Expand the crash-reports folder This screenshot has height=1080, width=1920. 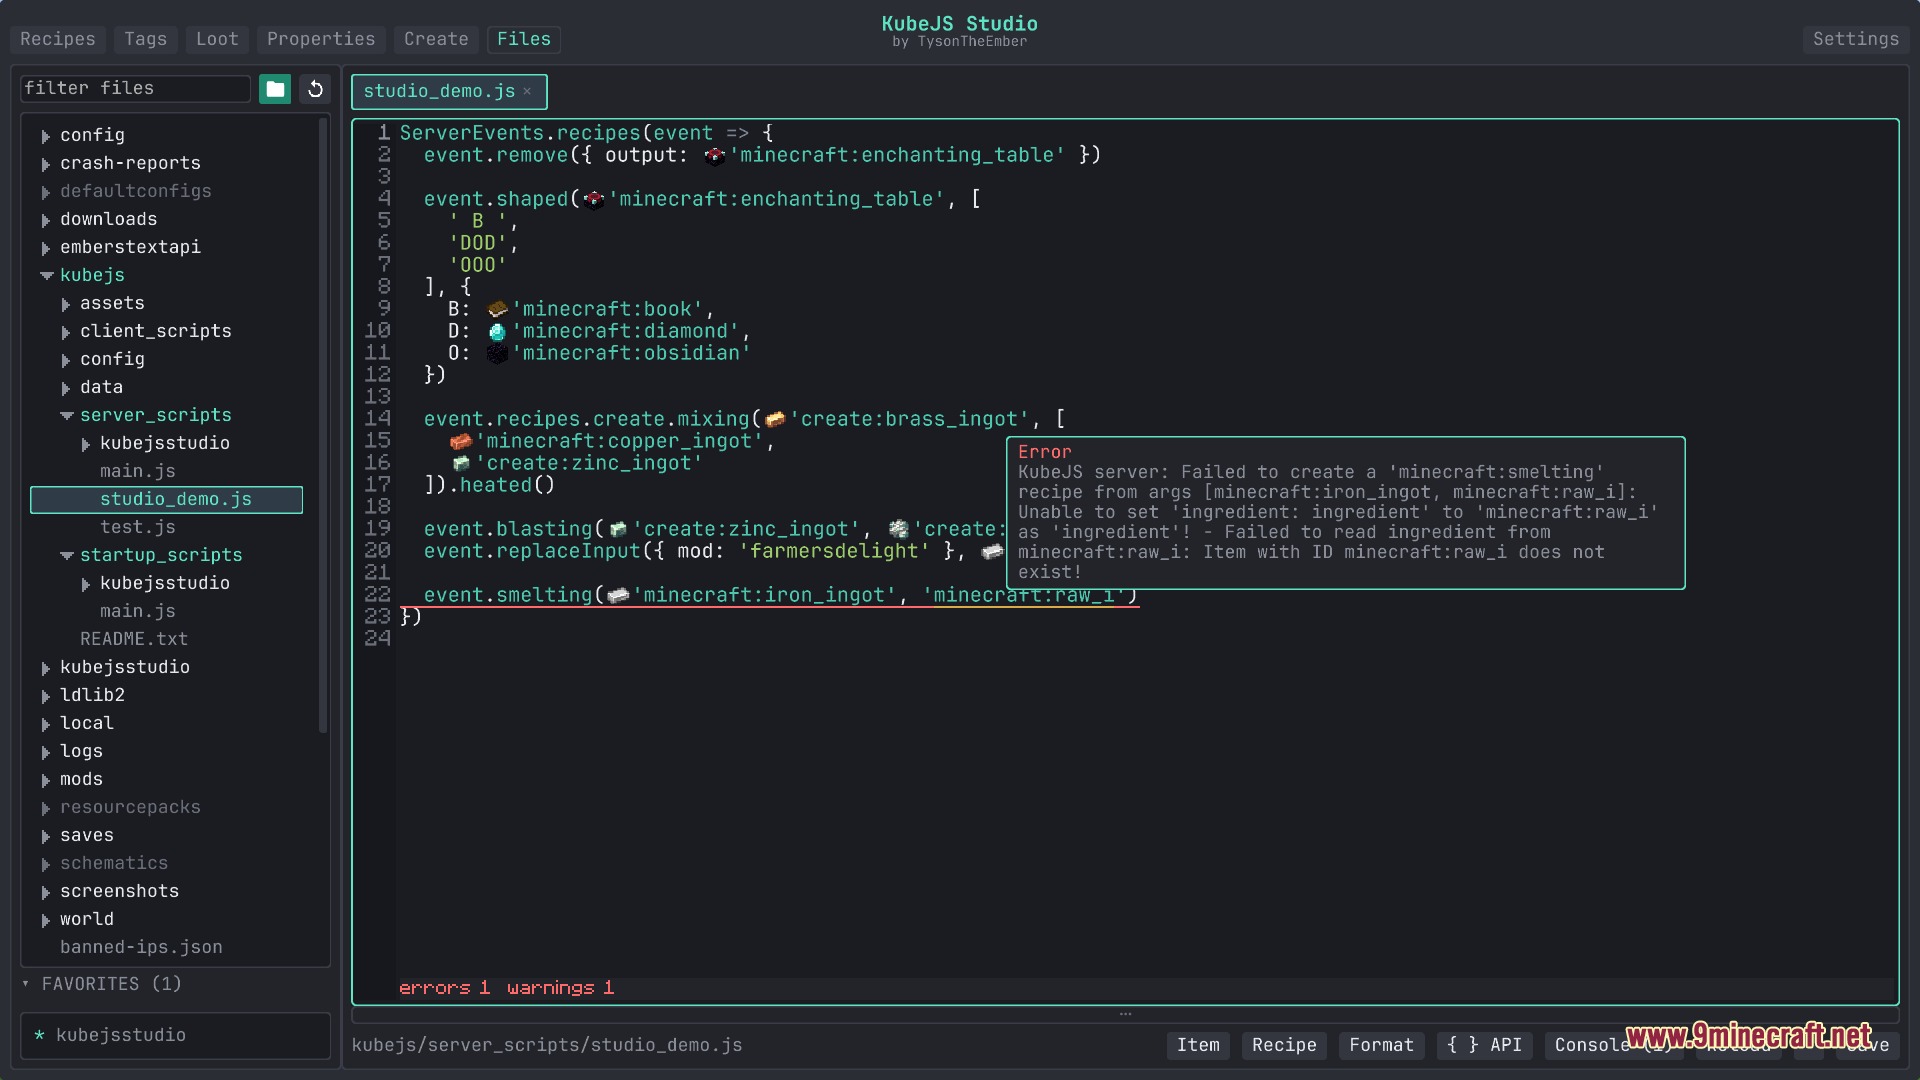pos(46,164)
